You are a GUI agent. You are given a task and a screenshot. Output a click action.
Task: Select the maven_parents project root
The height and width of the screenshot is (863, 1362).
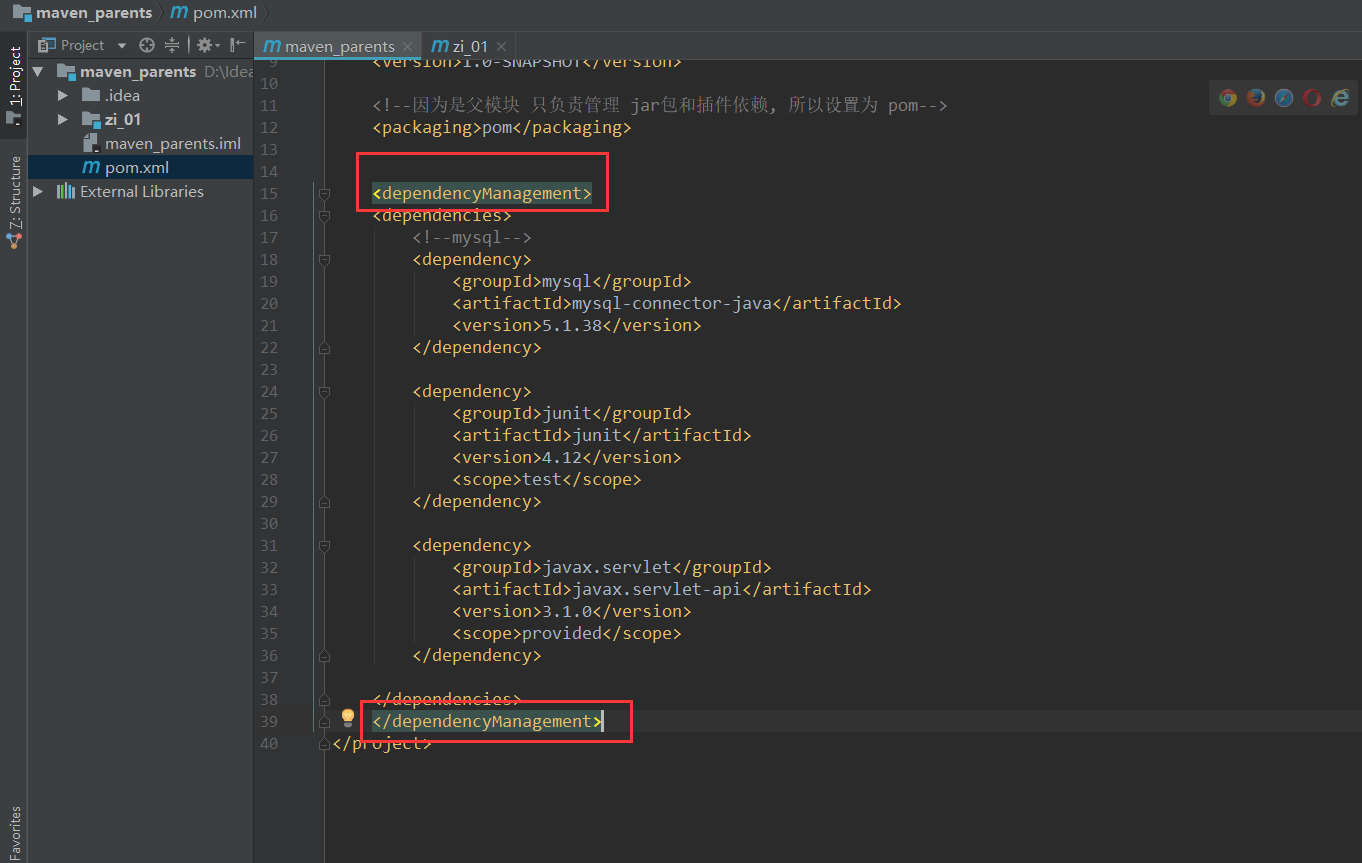click(140, 72)
